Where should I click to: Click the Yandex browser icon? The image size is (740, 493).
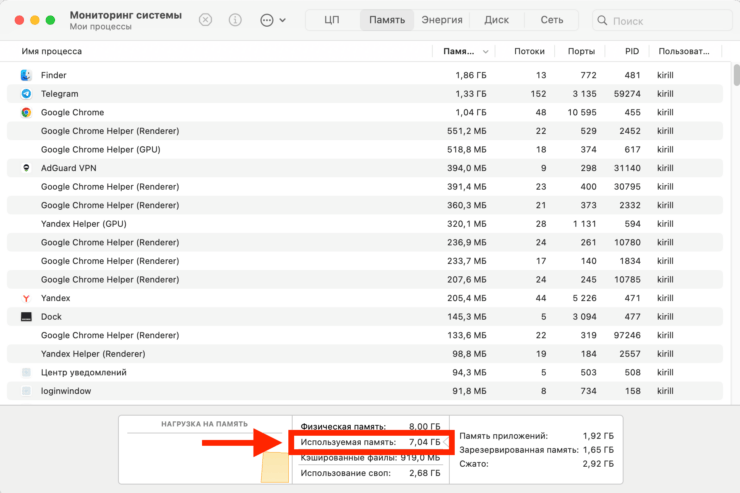[26, 298]
